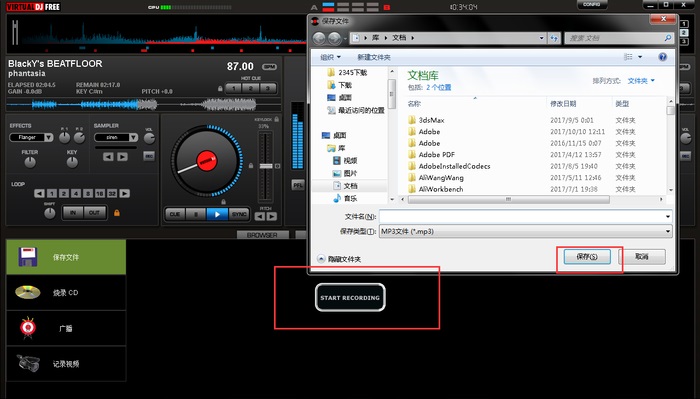Open the 文件夹 sort dropdown

(x=641, y=81)
